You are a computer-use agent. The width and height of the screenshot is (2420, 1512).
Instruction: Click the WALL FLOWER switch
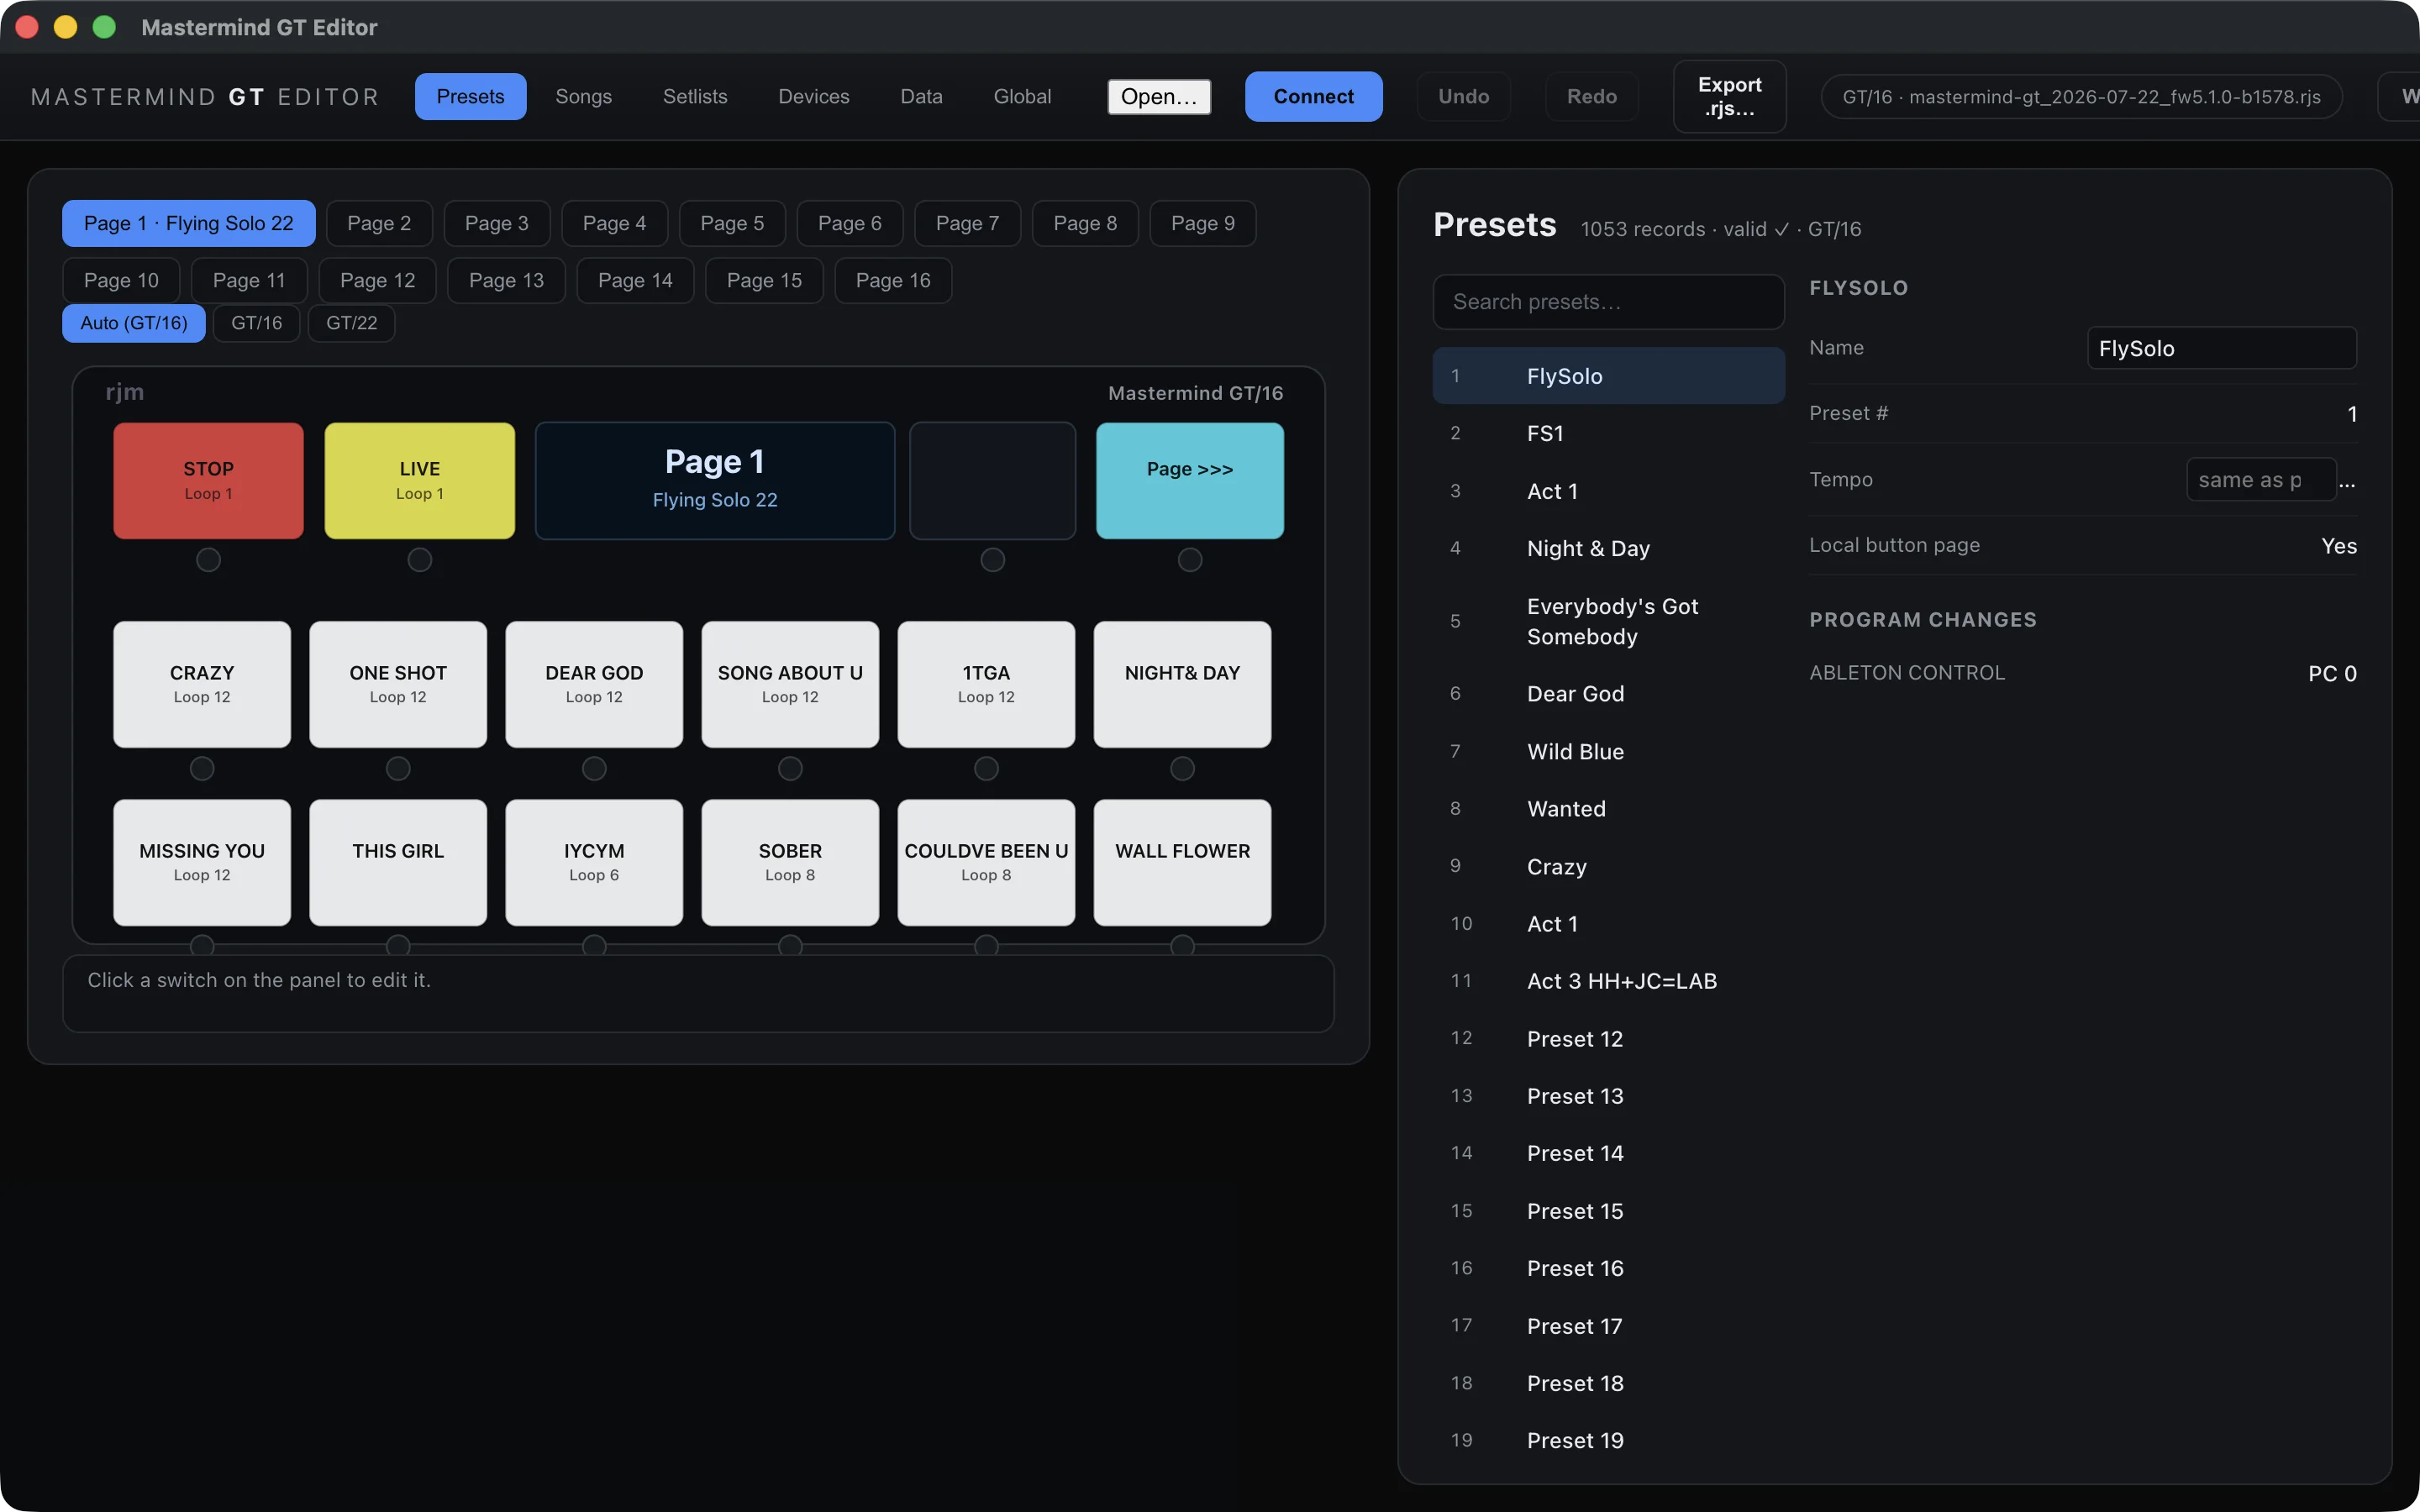[1182, 862]
